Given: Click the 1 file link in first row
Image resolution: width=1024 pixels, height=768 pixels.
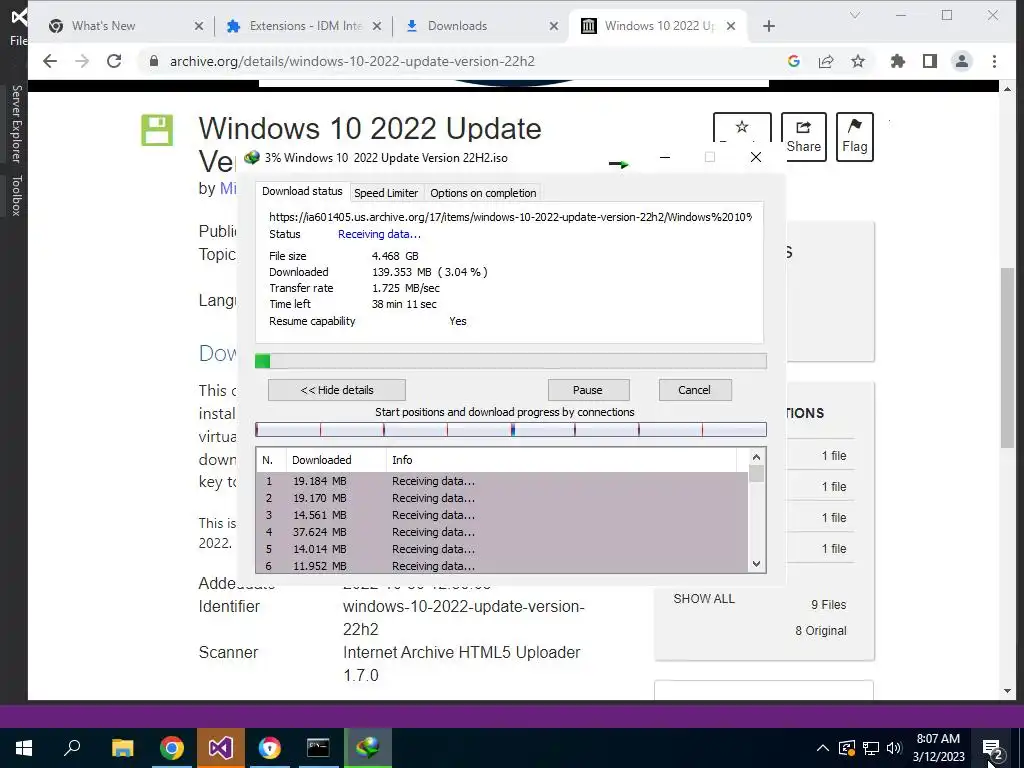Looking at the screenshot, I should point(834,456).
